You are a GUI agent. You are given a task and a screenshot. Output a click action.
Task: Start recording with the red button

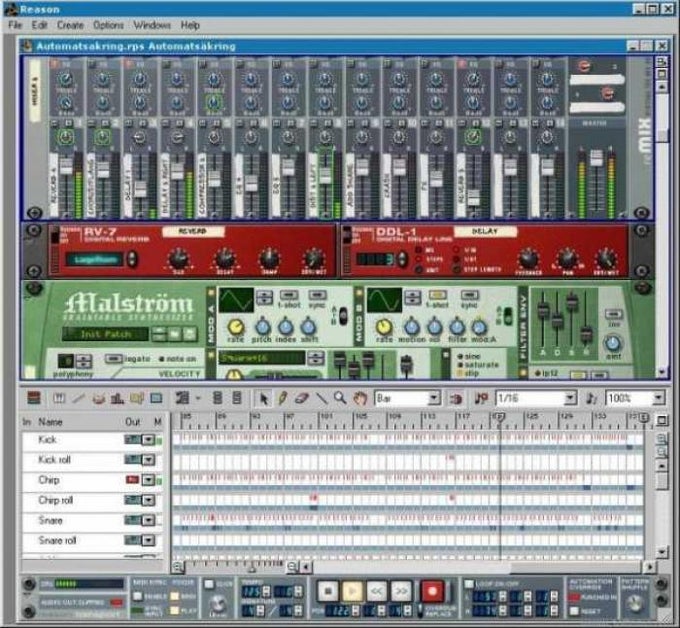pos(432,591)
